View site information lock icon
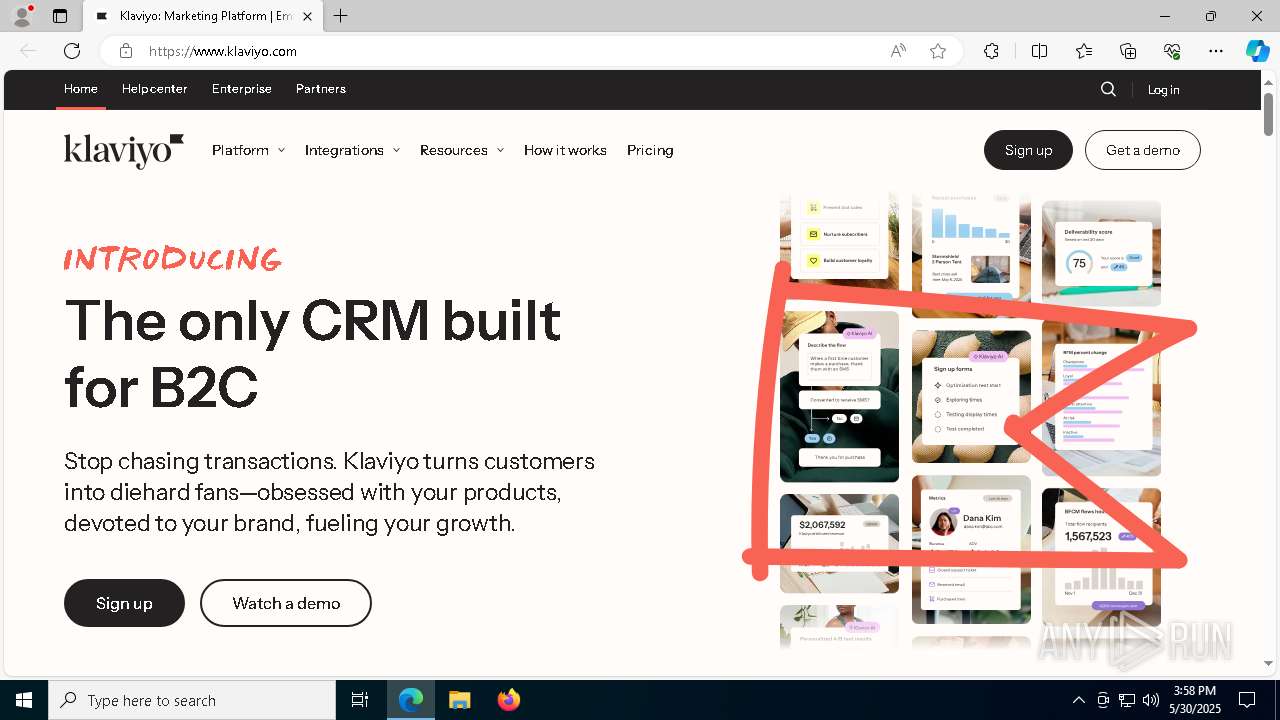The image size is (1280, 720). pyautogui.click(x=126, y=51)
